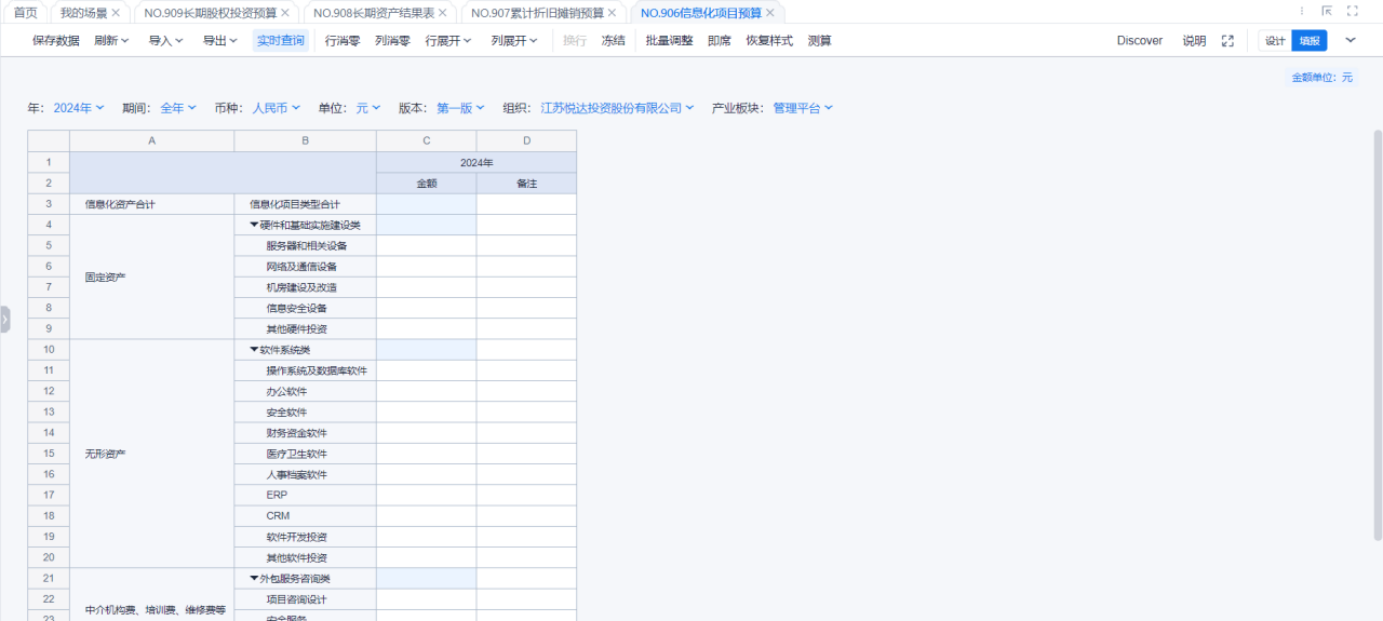The image size is (1383, 621).
Task: Open the 年 2024年 dropdown
Action: click(x=78, y=108)
